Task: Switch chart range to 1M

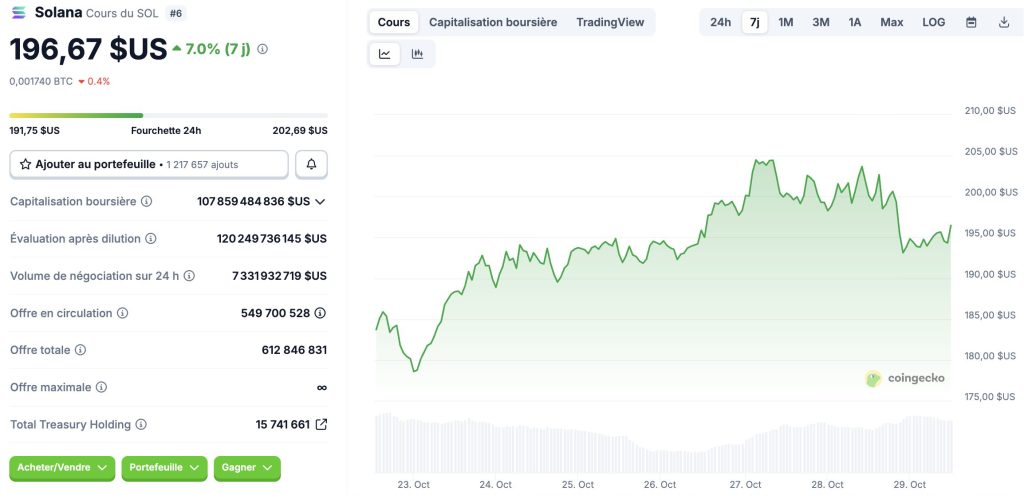Action: [x=786, y=22]
